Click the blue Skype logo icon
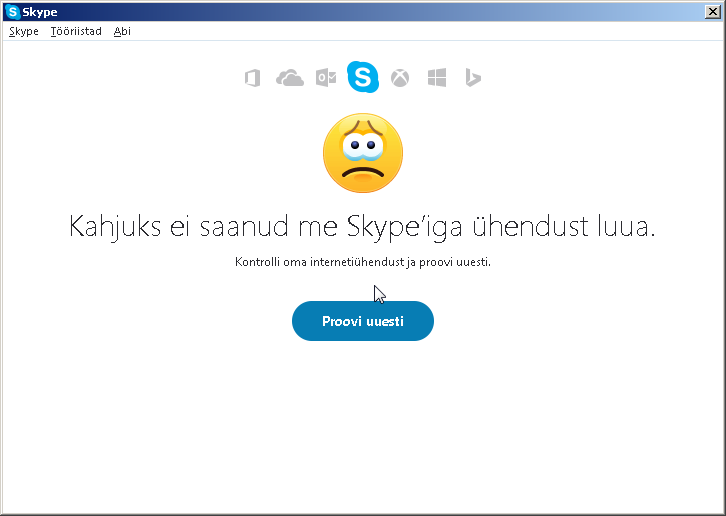This screenshot has width=726, height=516. coord(363,76)
